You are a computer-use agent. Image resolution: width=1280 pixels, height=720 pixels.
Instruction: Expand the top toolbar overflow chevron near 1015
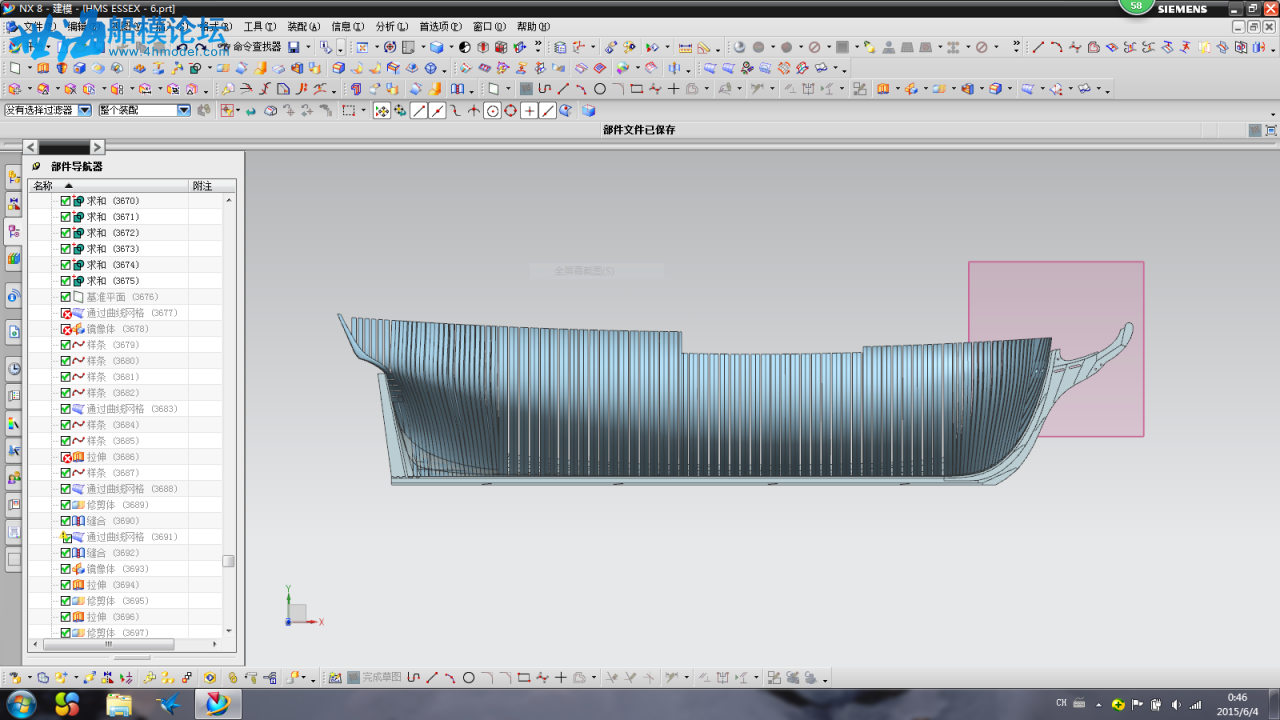click(x=1016, y=47)
